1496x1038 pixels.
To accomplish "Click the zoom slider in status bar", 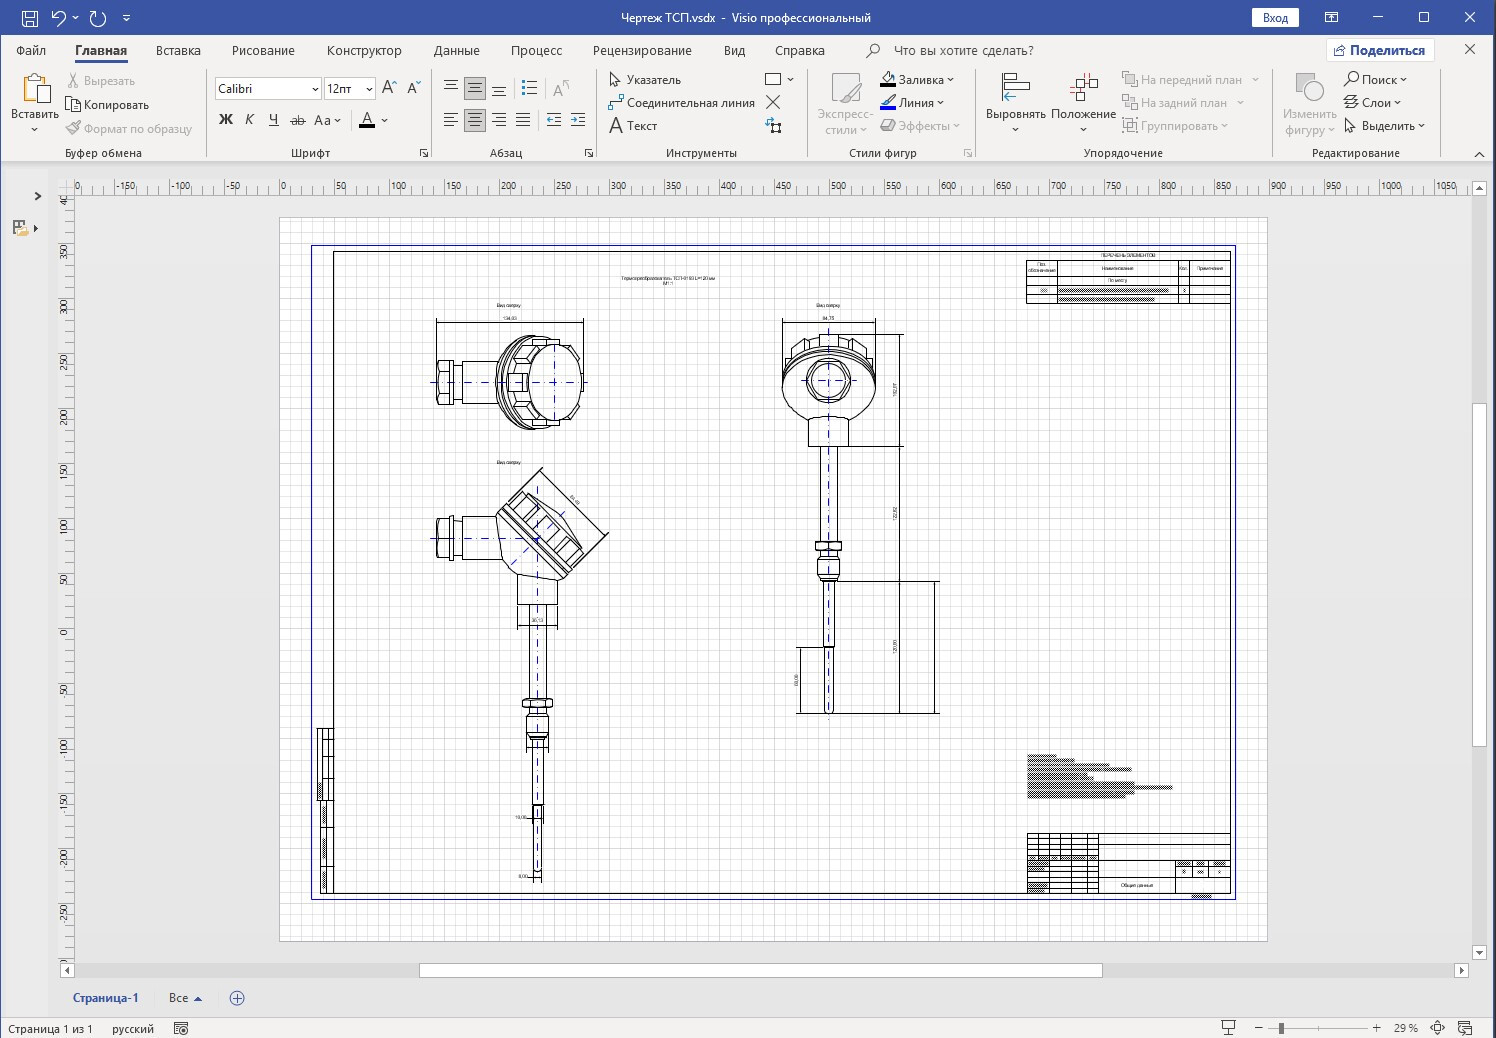I will (x=1281, y=1028).
